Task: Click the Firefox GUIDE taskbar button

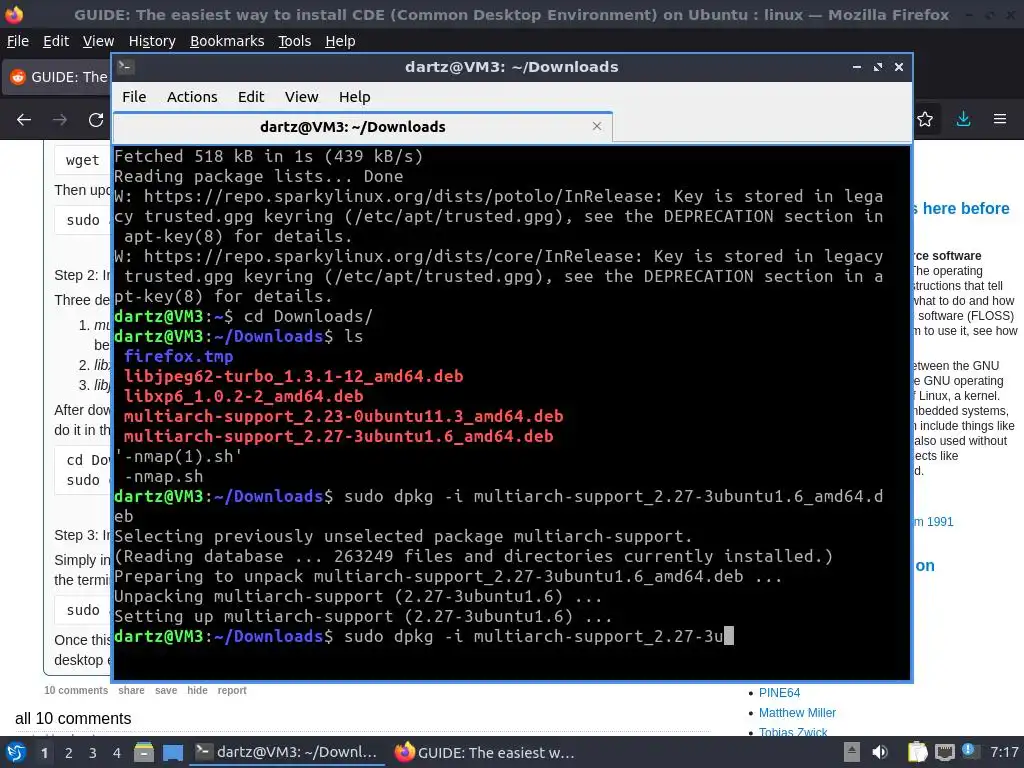Action: pos(485,752)
